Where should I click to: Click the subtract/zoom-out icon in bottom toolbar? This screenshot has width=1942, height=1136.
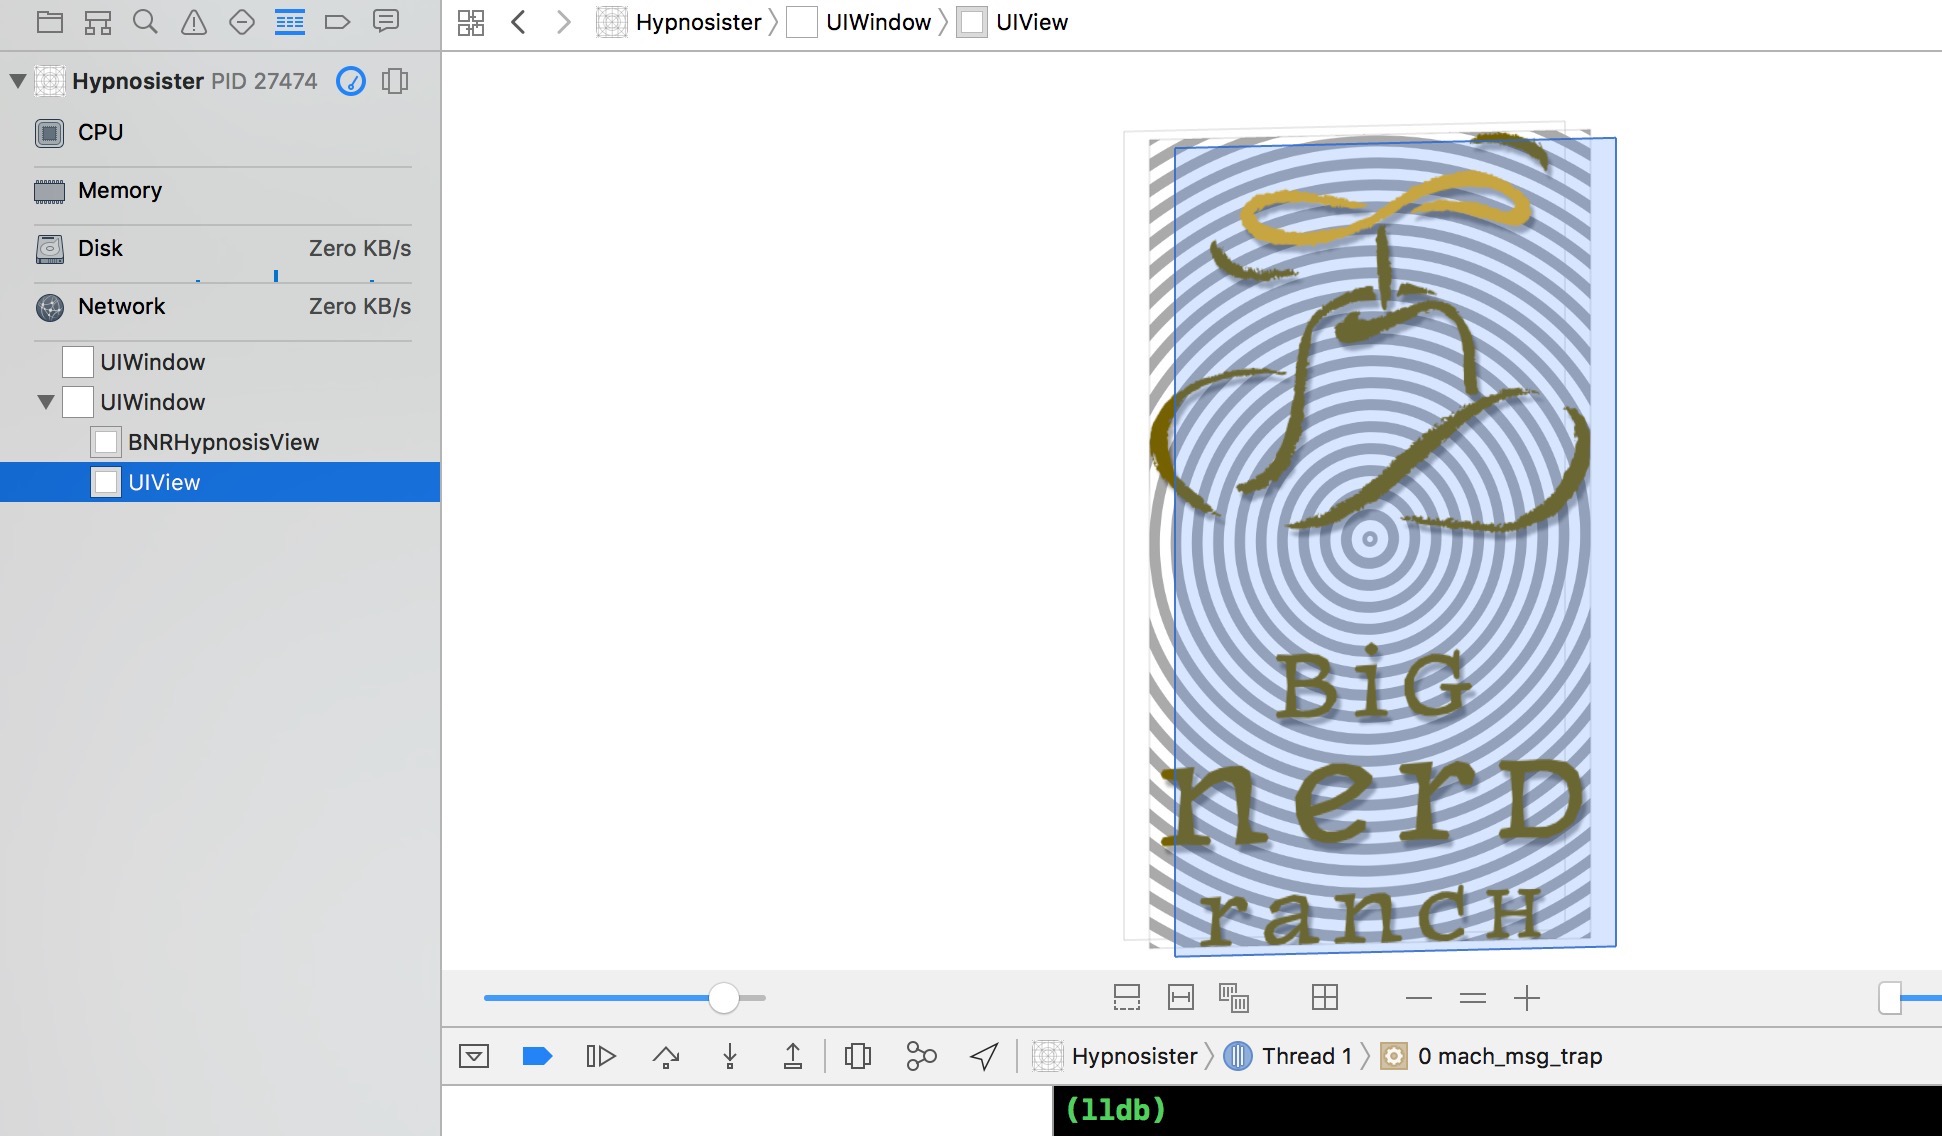tap(1419, 998)
